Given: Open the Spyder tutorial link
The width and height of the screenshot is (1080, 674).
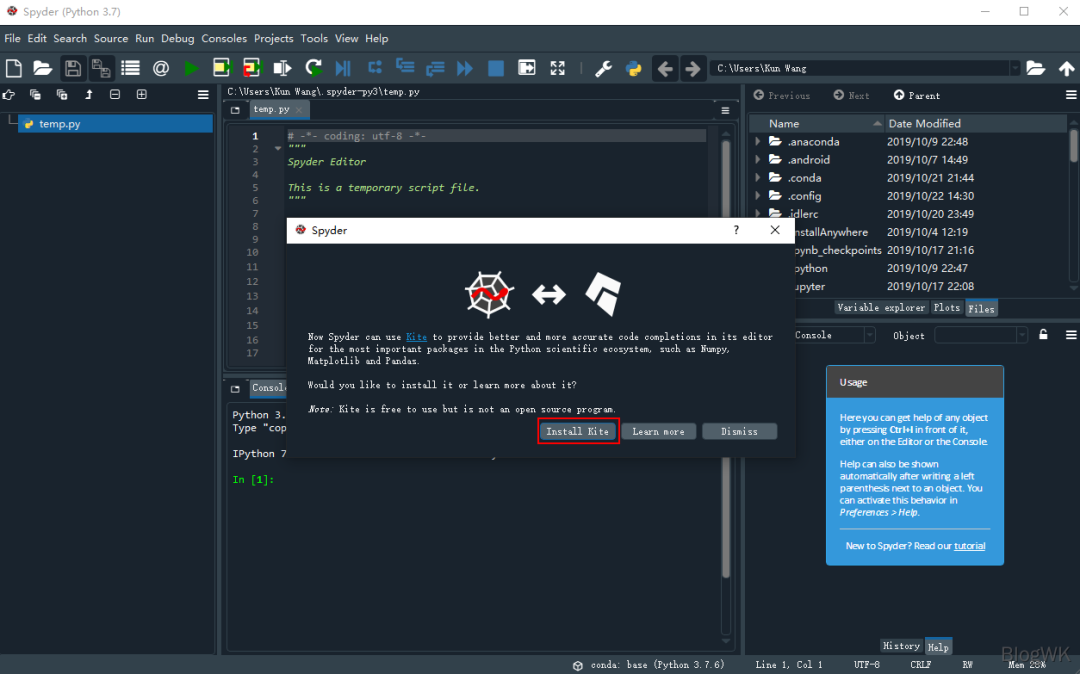Looking at the screenshot, I should coord(969,546).
